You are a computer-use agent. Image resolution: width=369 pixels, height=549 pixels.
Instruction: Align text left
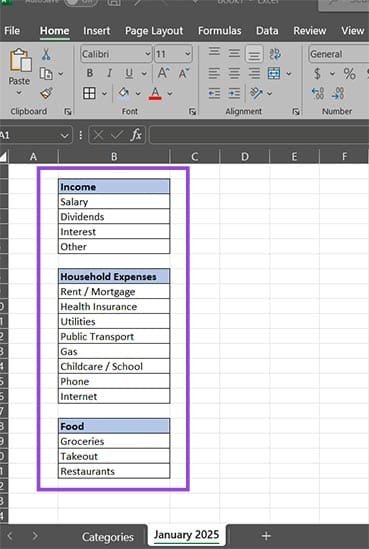coord(214,74)
